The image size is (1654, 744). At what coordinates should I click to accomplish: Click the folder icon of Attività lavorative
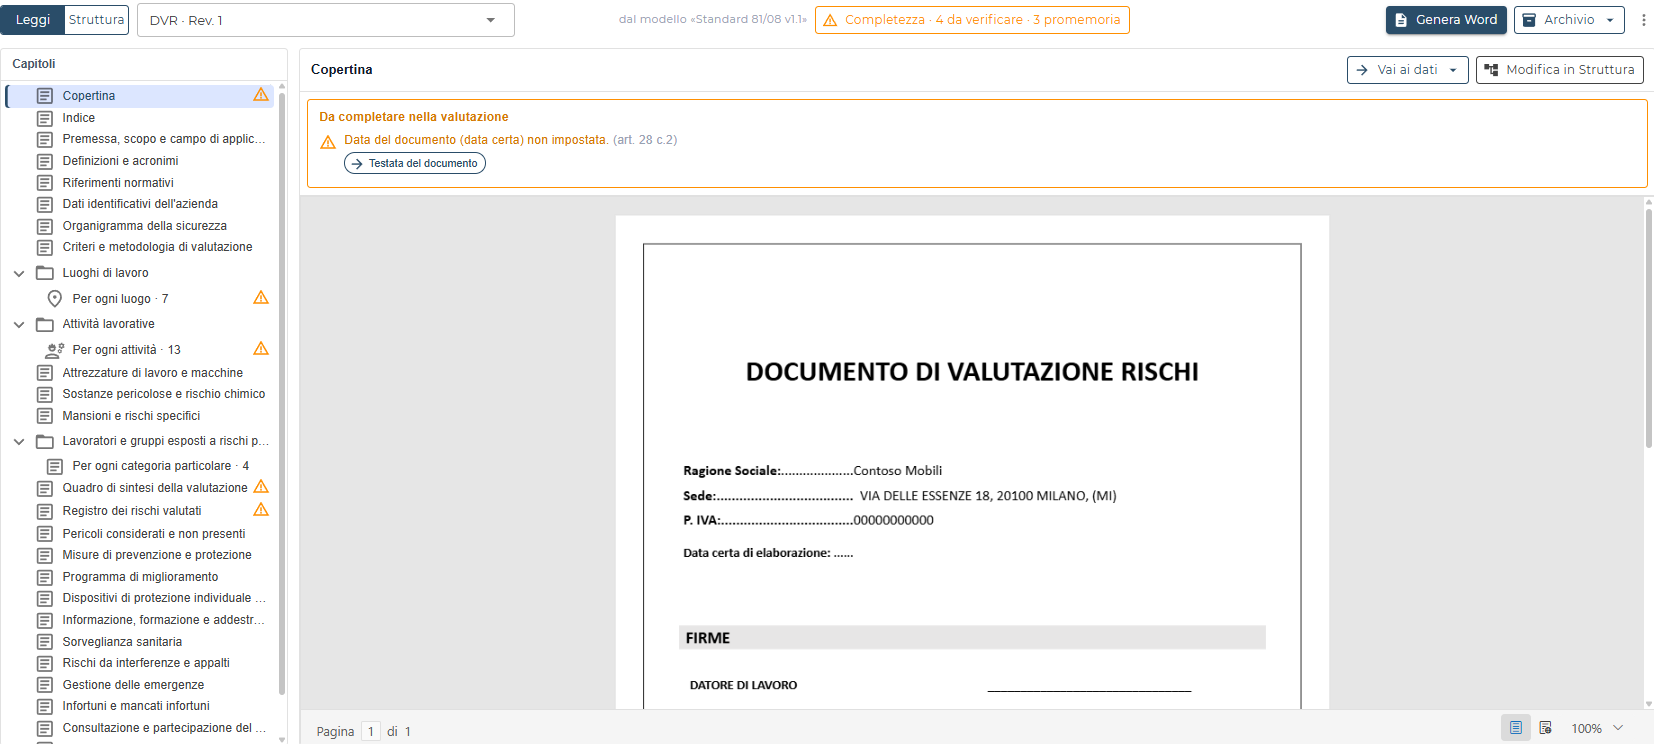45,324
